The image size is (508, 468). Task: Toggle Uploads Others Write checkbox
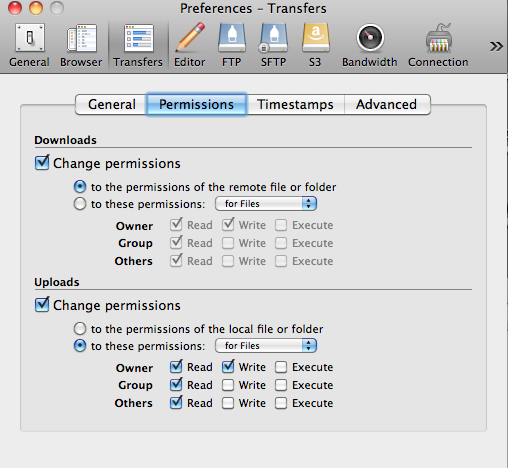[x=228, y=403]
